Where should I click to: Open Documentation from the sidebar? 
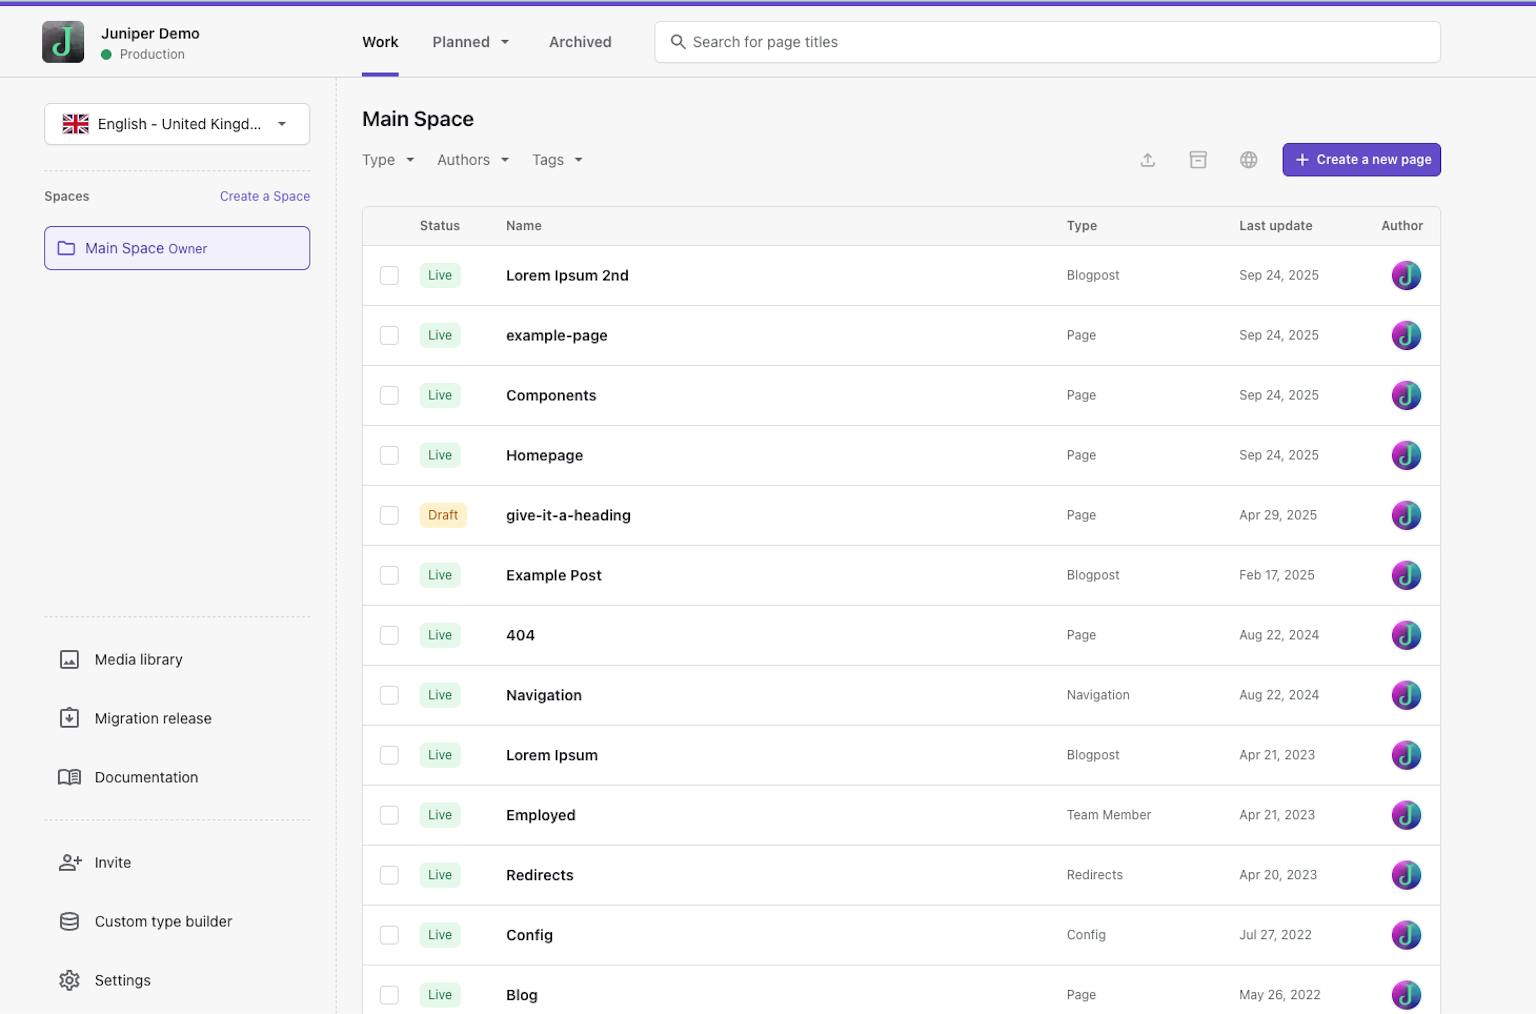click(146, 778)
